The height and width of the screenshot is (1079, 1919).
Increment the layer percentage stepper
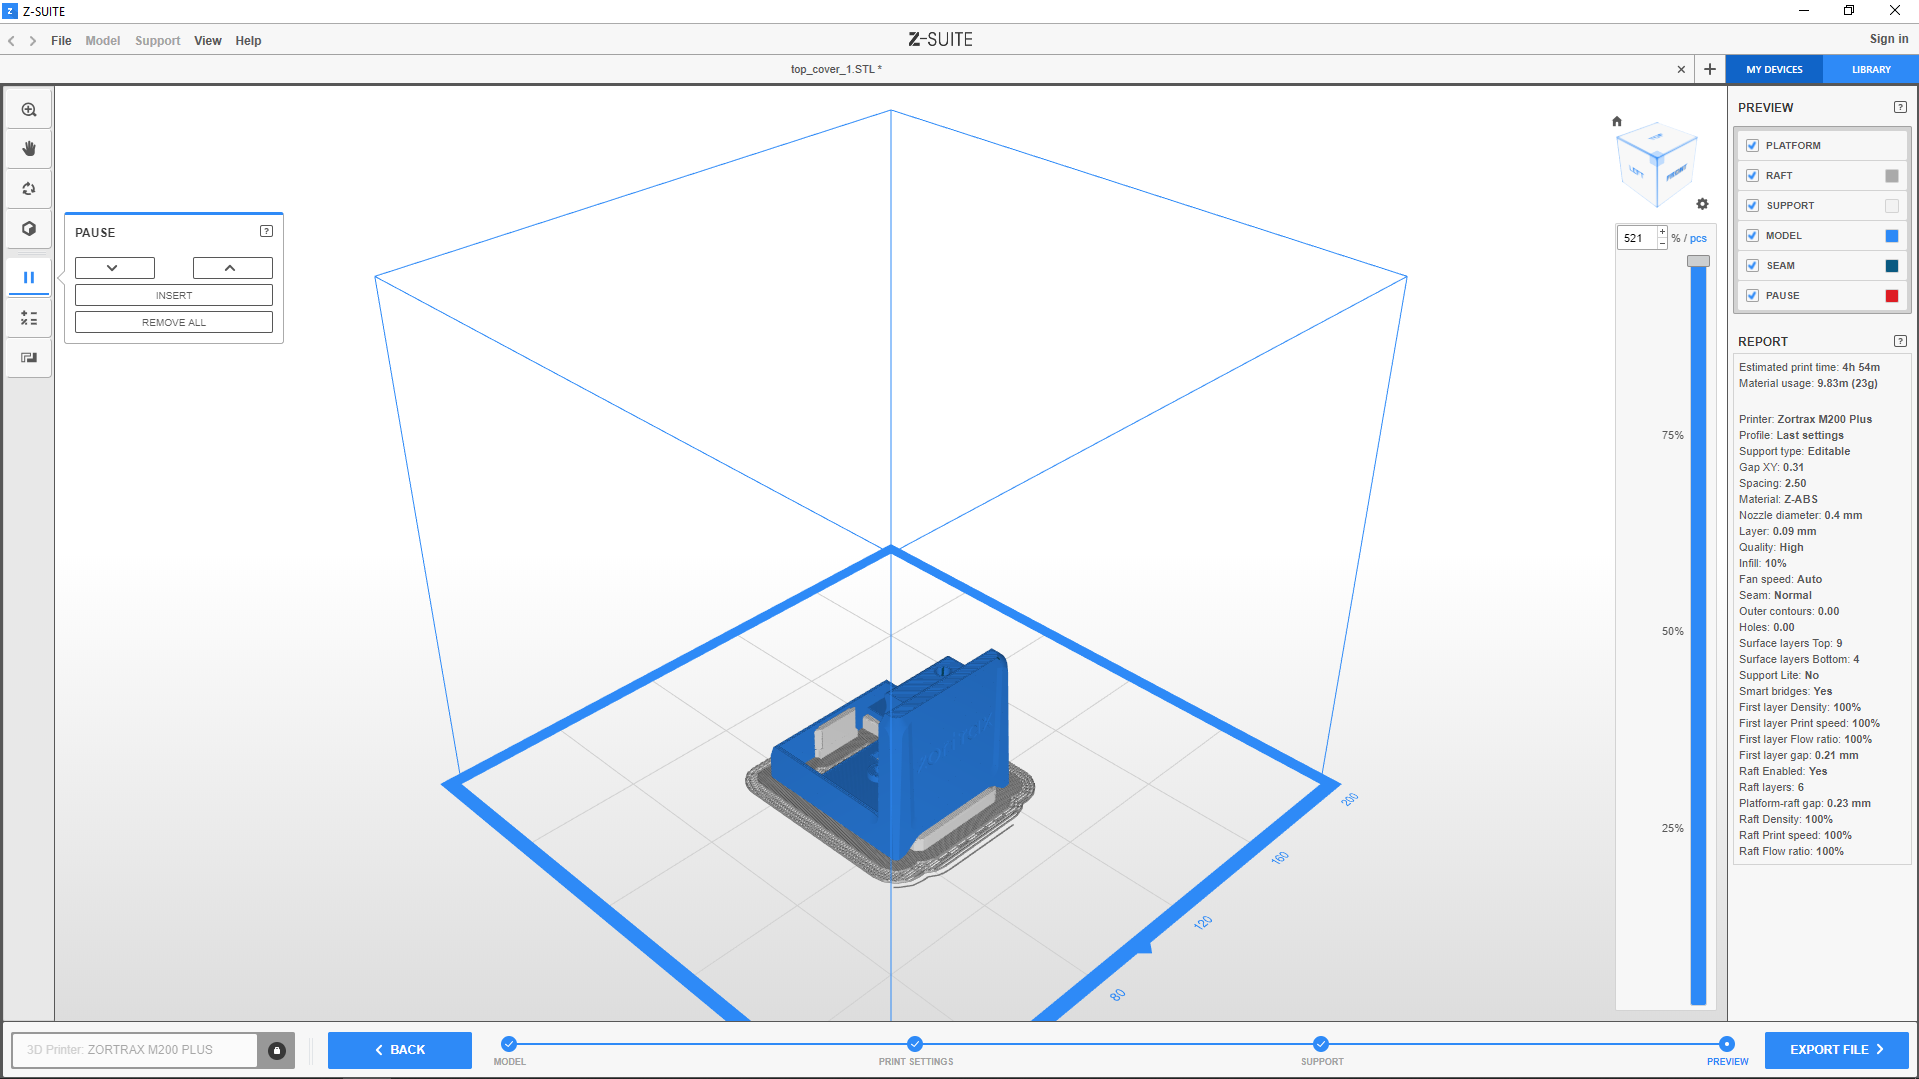click(x=1662, y=232)
